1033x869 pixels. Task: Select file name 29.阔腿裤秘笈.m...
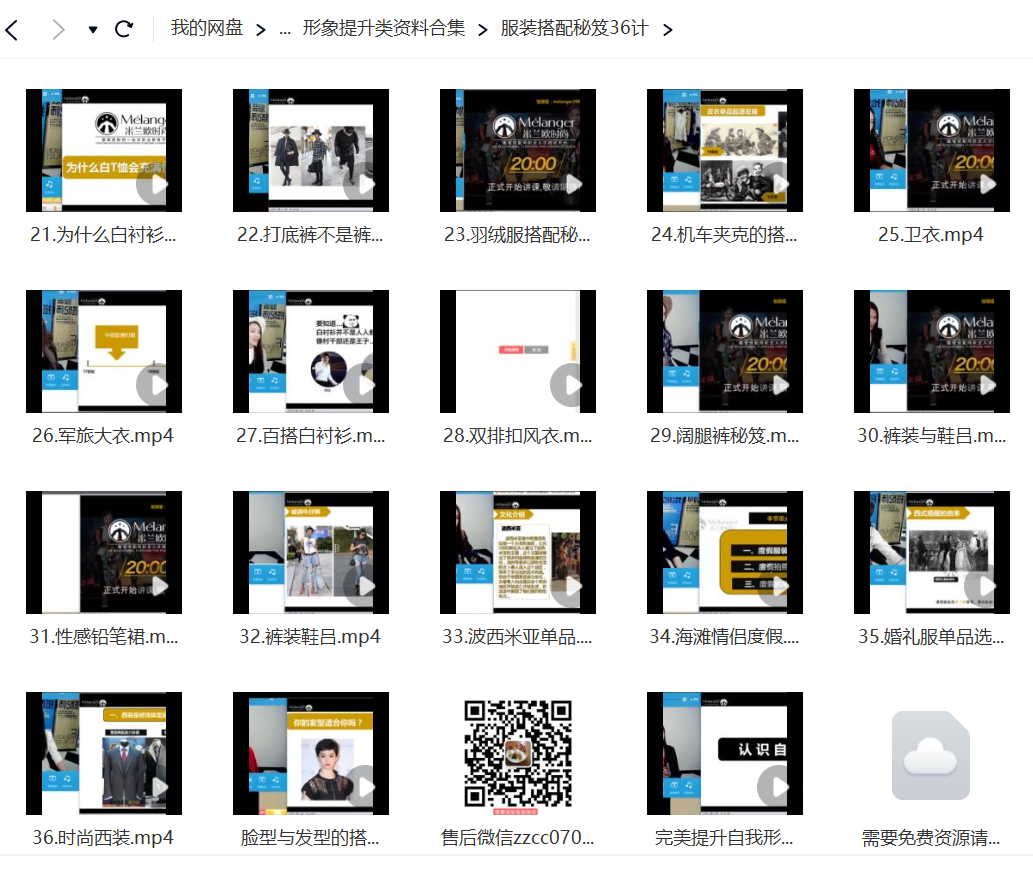click(x=725, y=435)
